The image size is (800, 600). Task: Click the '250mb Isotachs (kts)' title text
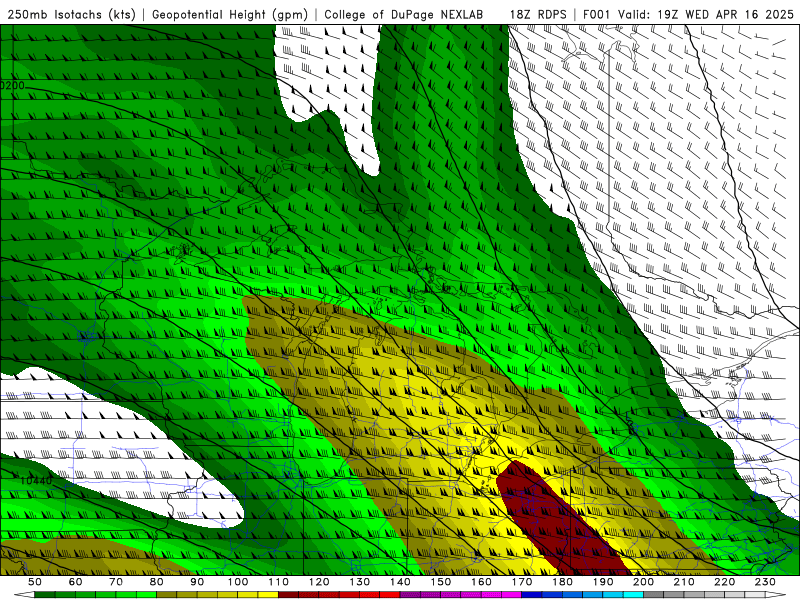tap(71, 14)
